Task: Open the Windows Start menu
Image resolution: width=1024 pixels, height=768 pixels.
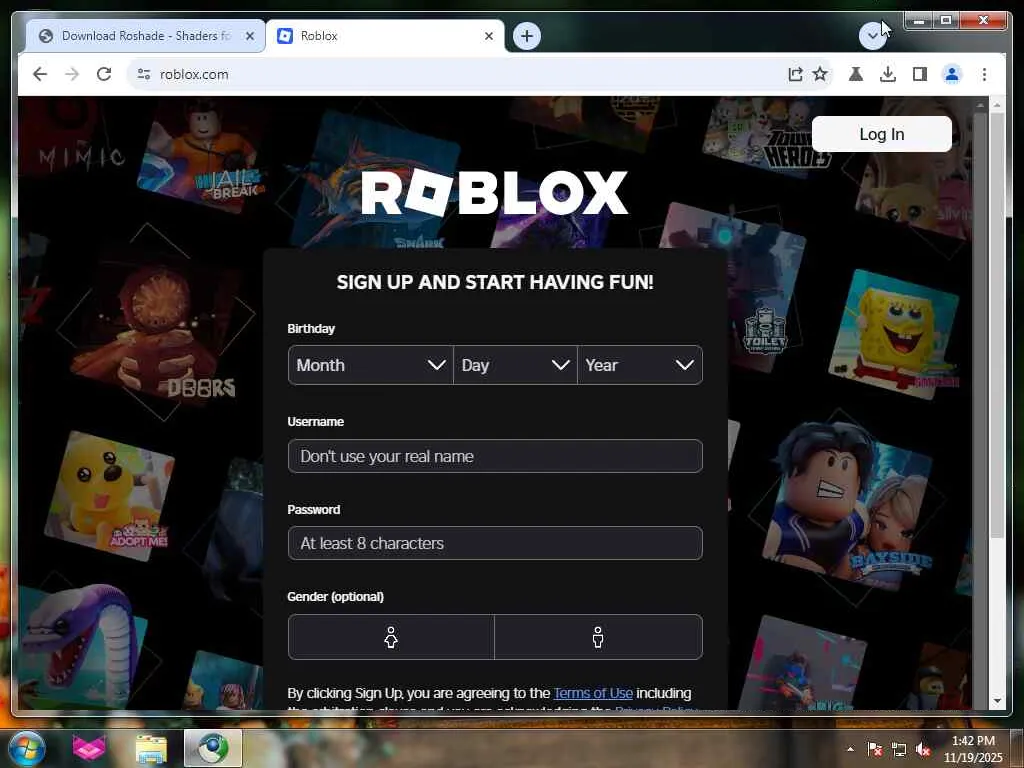Action: click(x=26, y=748)
